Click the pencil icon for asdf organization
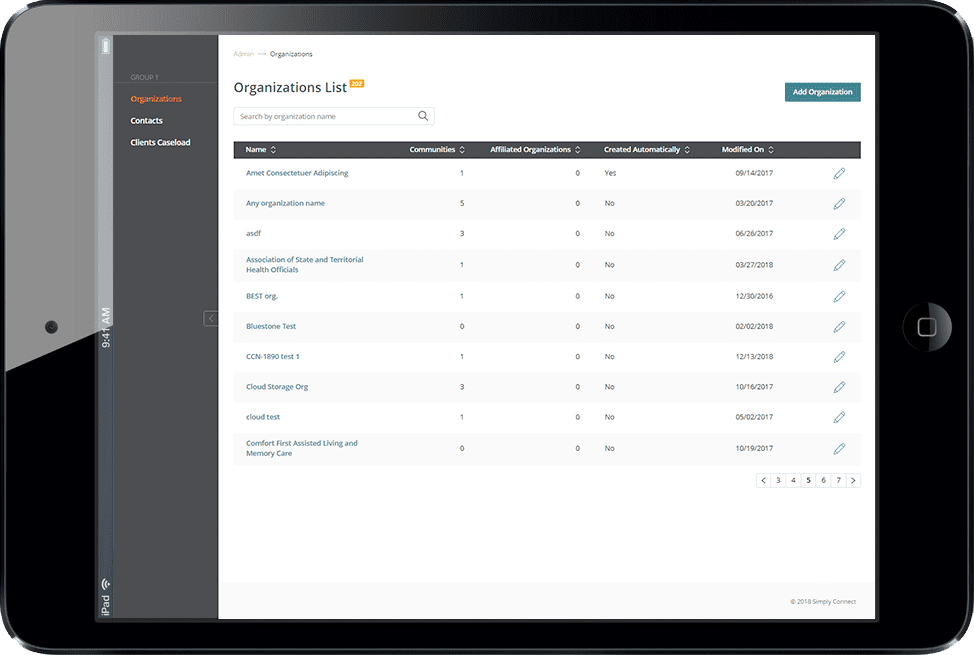The width and height of the screenshot is (974, 655). pos(839,234)
